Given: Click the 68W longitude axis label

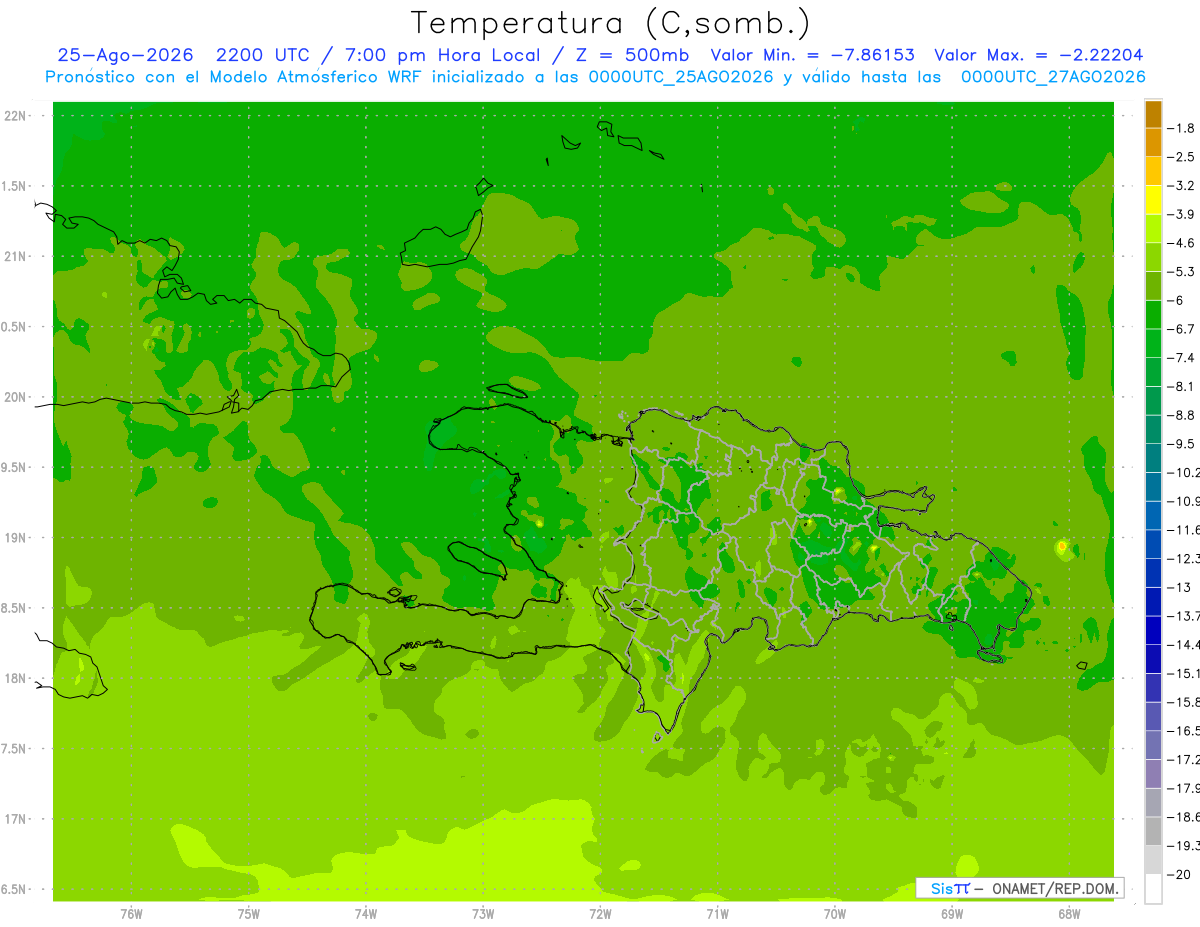Looking at the screenshot, I should pyautogui.click(x=1069, y=913).
